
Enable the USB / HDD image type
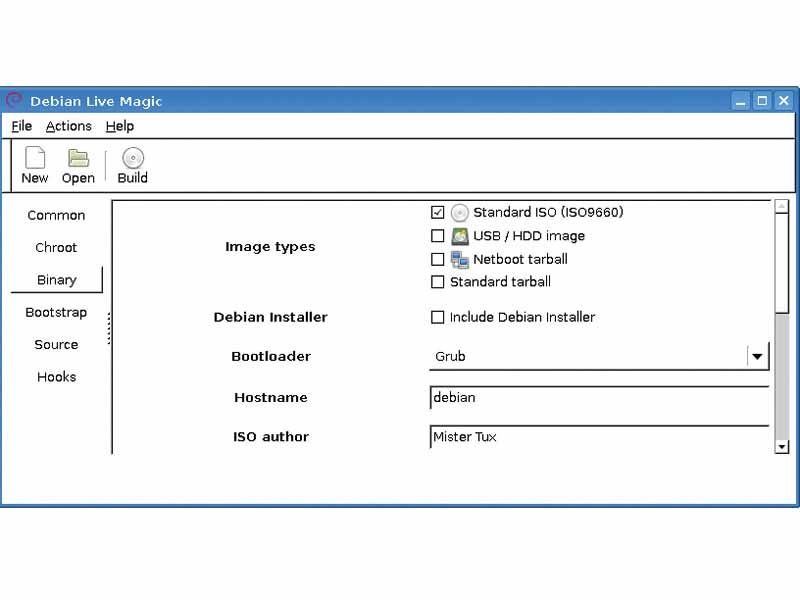(437, 236)
